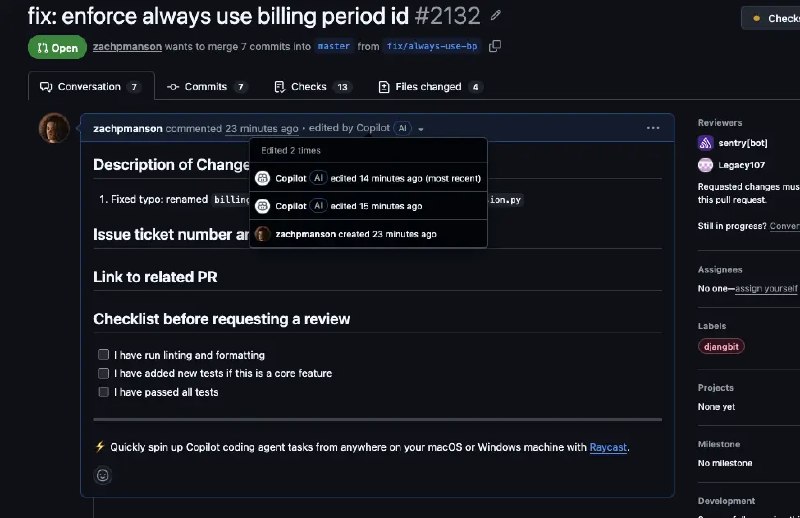Click the green Open status badge

pyautogui.click(x=57, y=47)
